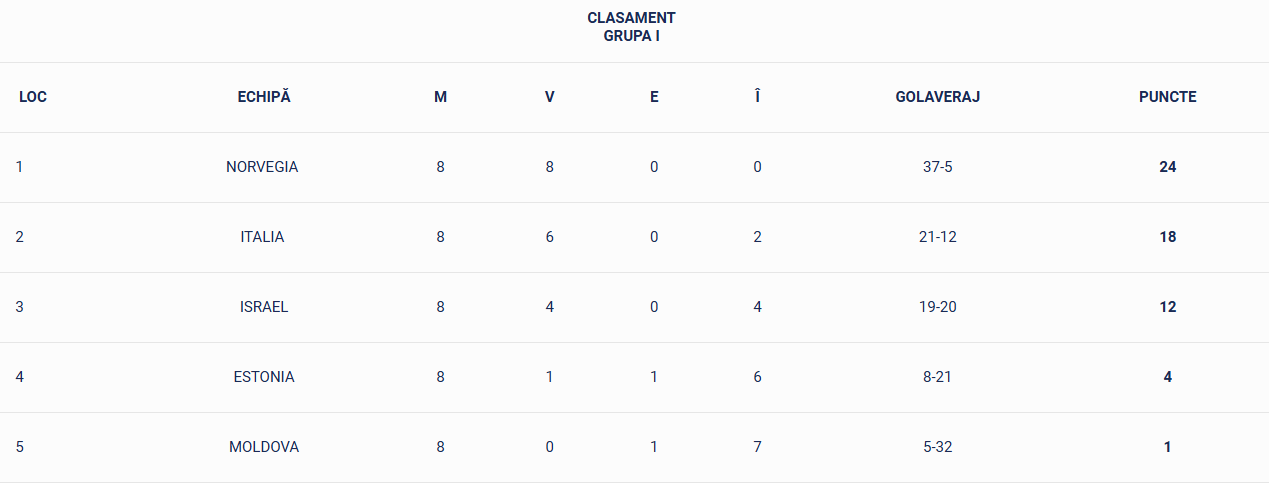Open the ISRAEL team row
The width and height of the screenshot is (1281, 501).
(x=264, y=307)
